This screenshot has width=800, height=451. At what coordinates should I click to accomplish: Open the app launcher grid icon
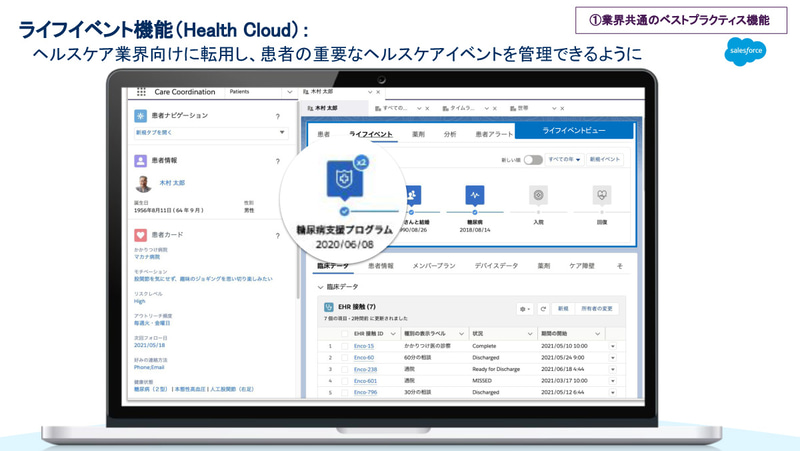click(141, 92)
